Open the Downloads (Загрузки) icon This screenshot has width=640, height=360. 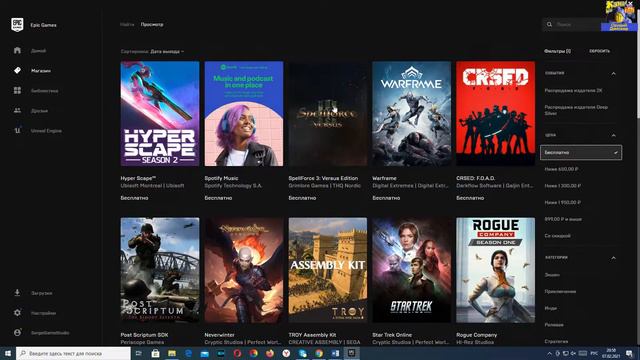(x=17, y=293)
